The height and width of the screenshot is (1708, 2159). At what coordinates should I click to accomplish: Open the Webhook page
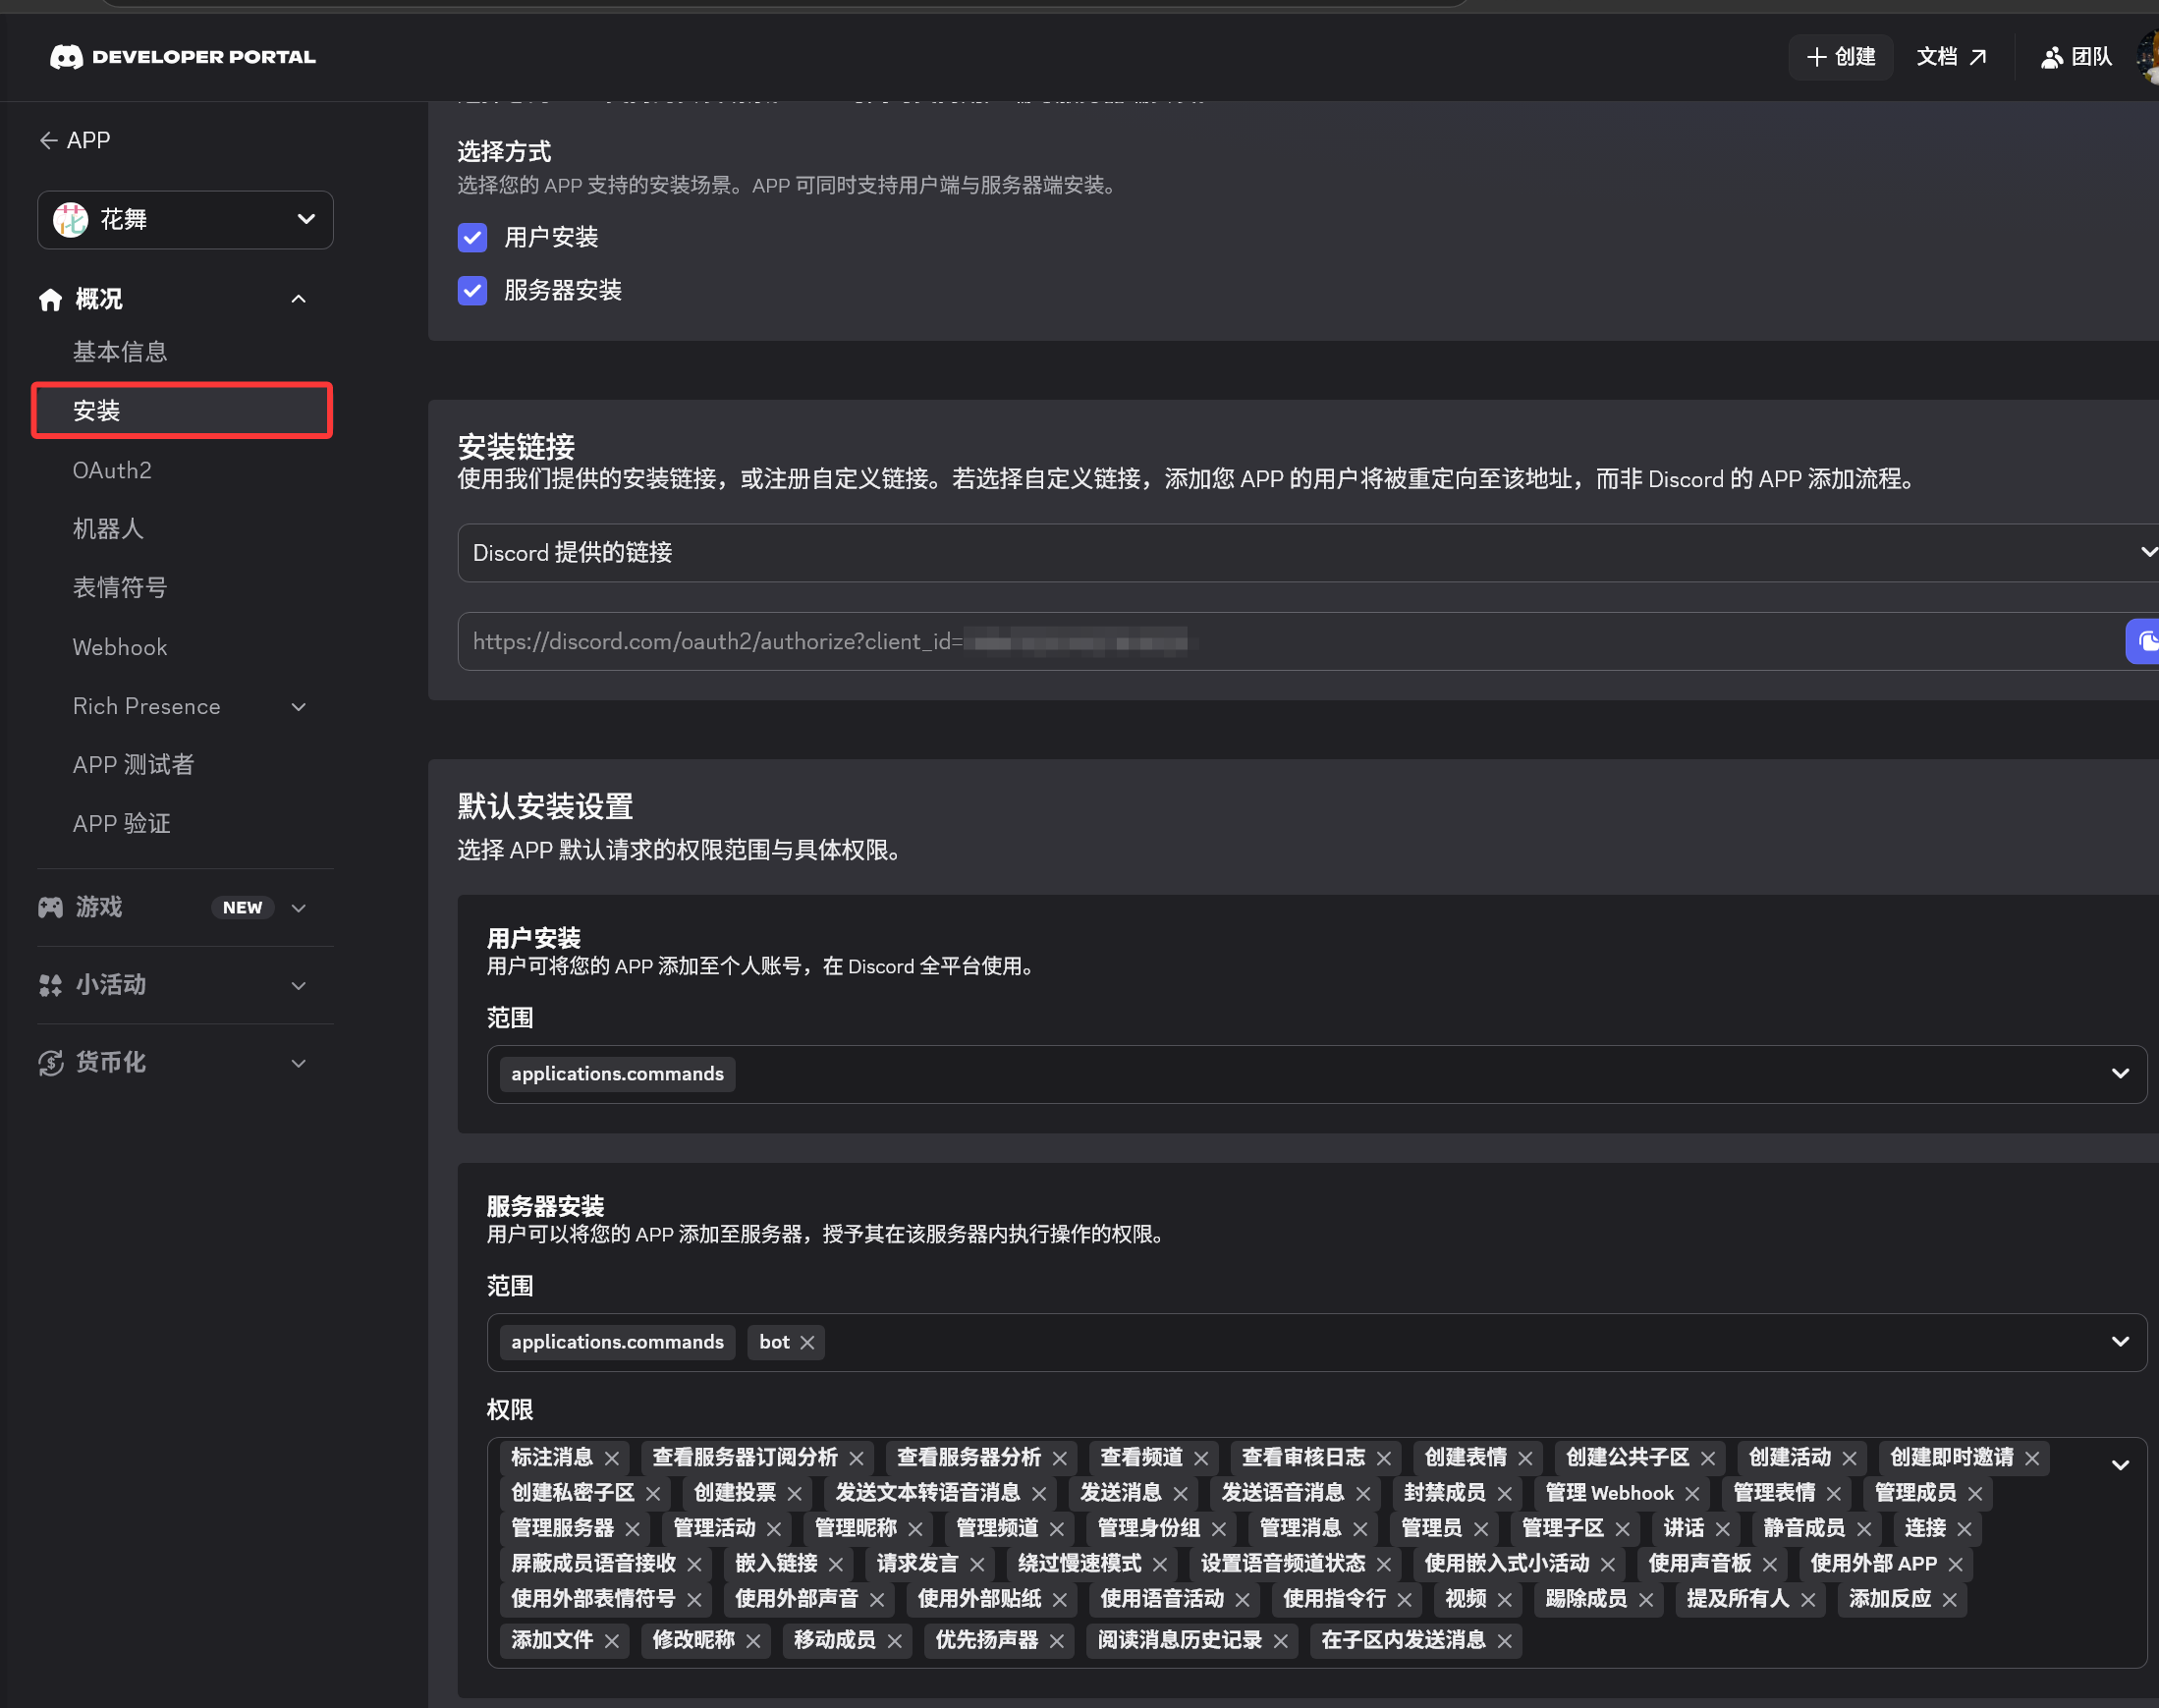click(x=120, y=647)
